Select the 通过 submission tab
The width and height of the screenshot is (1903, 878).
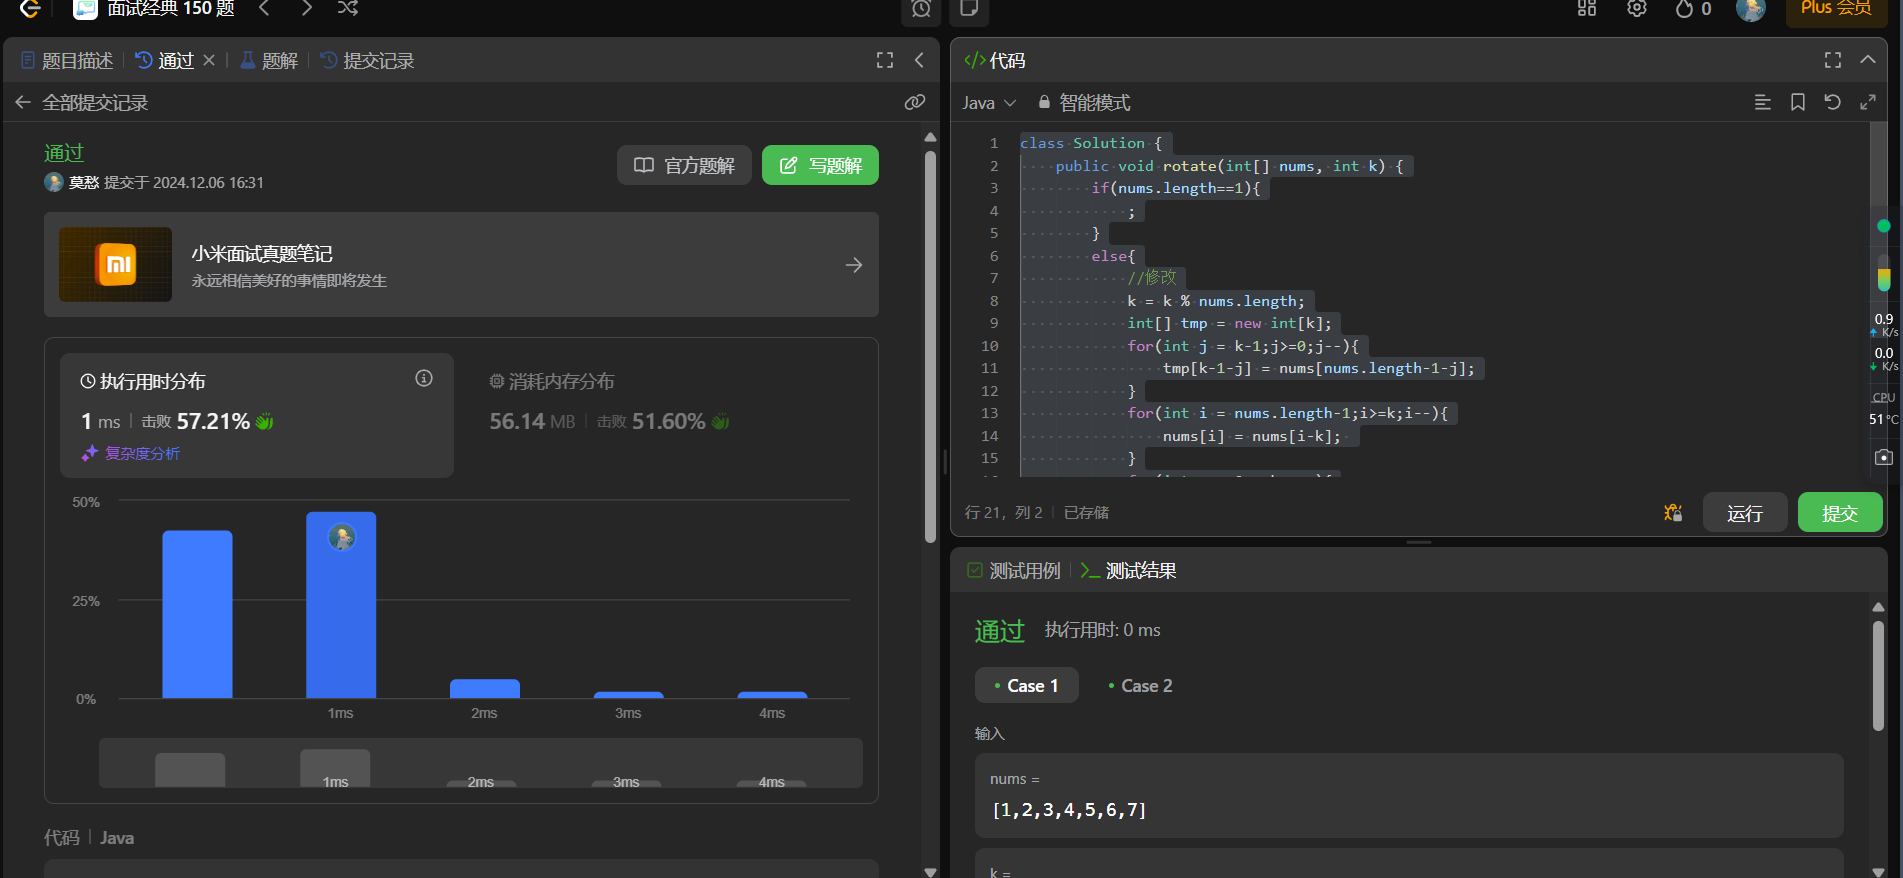tap(165, 61)
